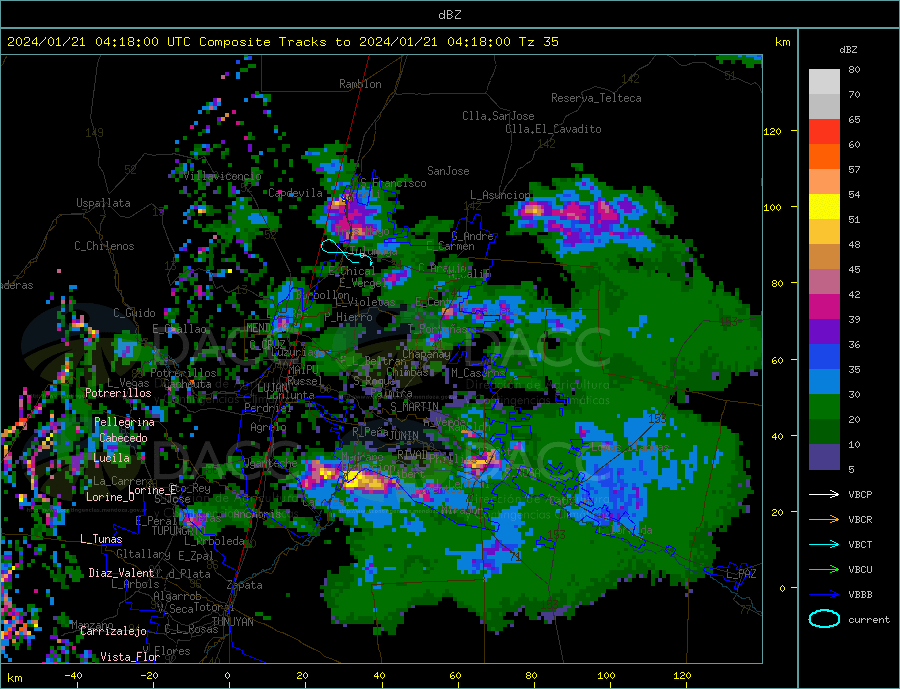Image resolution: width=900 pixels, height=689 pixels.
Task: Click the Clla.El_Cavadito label
Action: click(553, 129)
